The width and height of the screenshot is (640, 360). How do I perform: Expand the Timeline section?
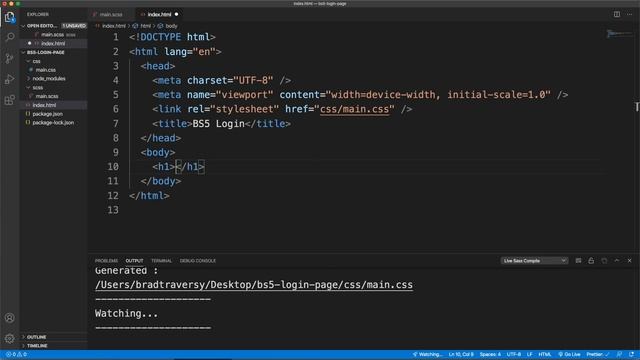(x=37, y=346)
